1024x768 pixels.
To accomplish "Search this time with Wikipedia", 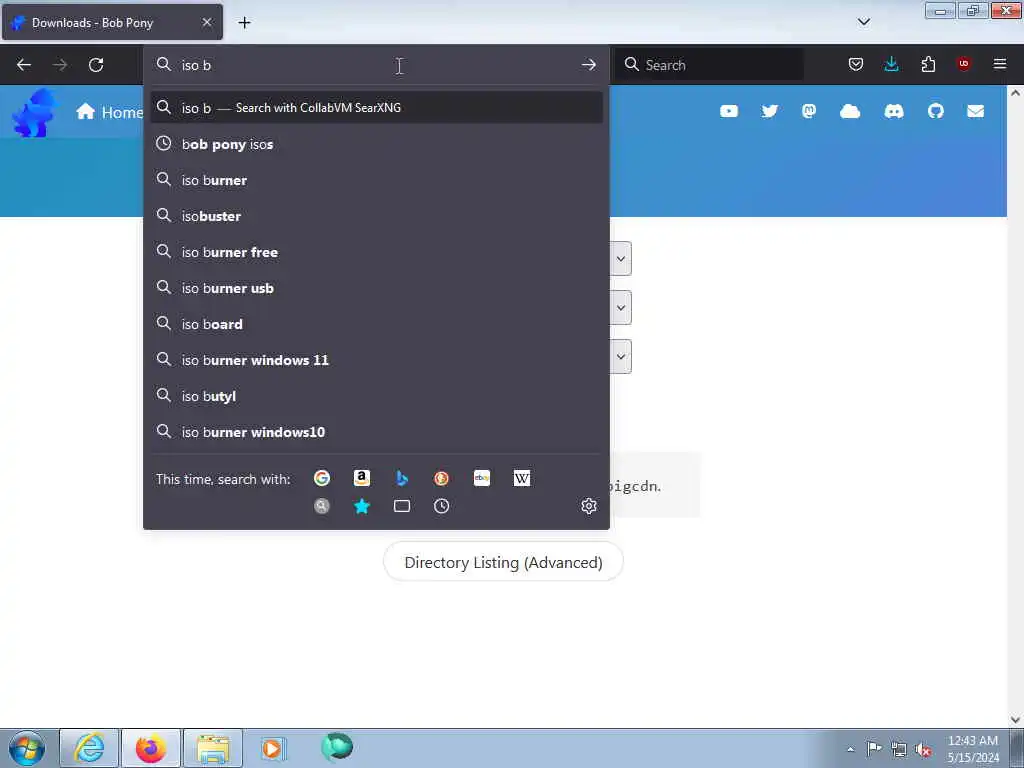I will (522, 478).
